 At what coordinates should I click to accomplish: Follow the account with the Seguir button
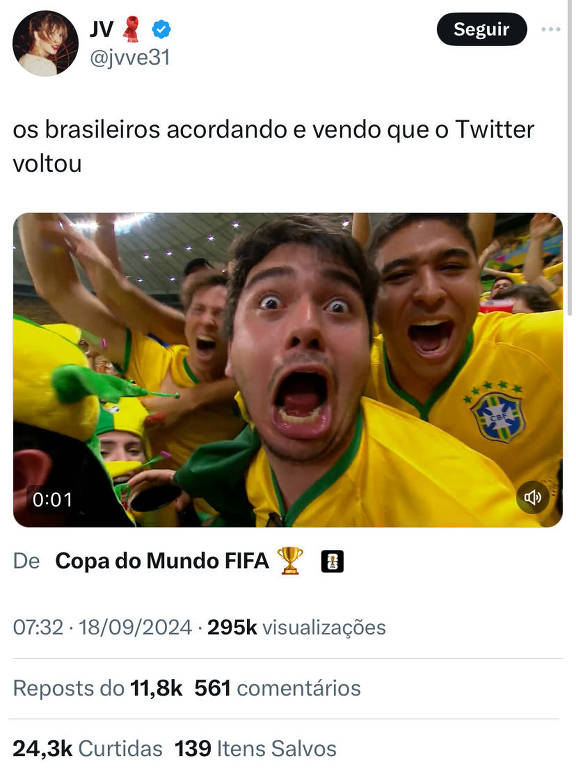pyautogui.click(x=481, y=29)
